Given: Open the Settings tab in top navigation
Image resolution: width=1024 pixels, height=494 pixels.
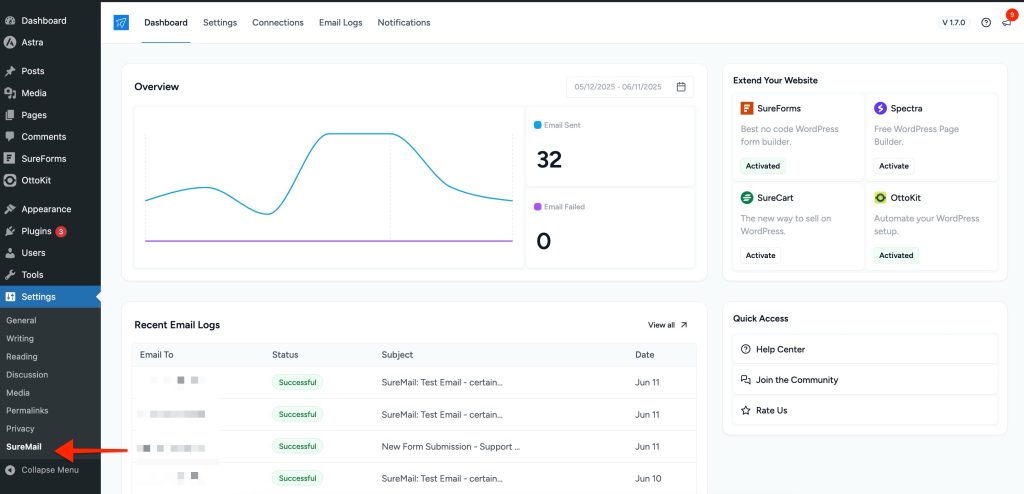Looking at the screenshot, I should (x=220, y=23).
